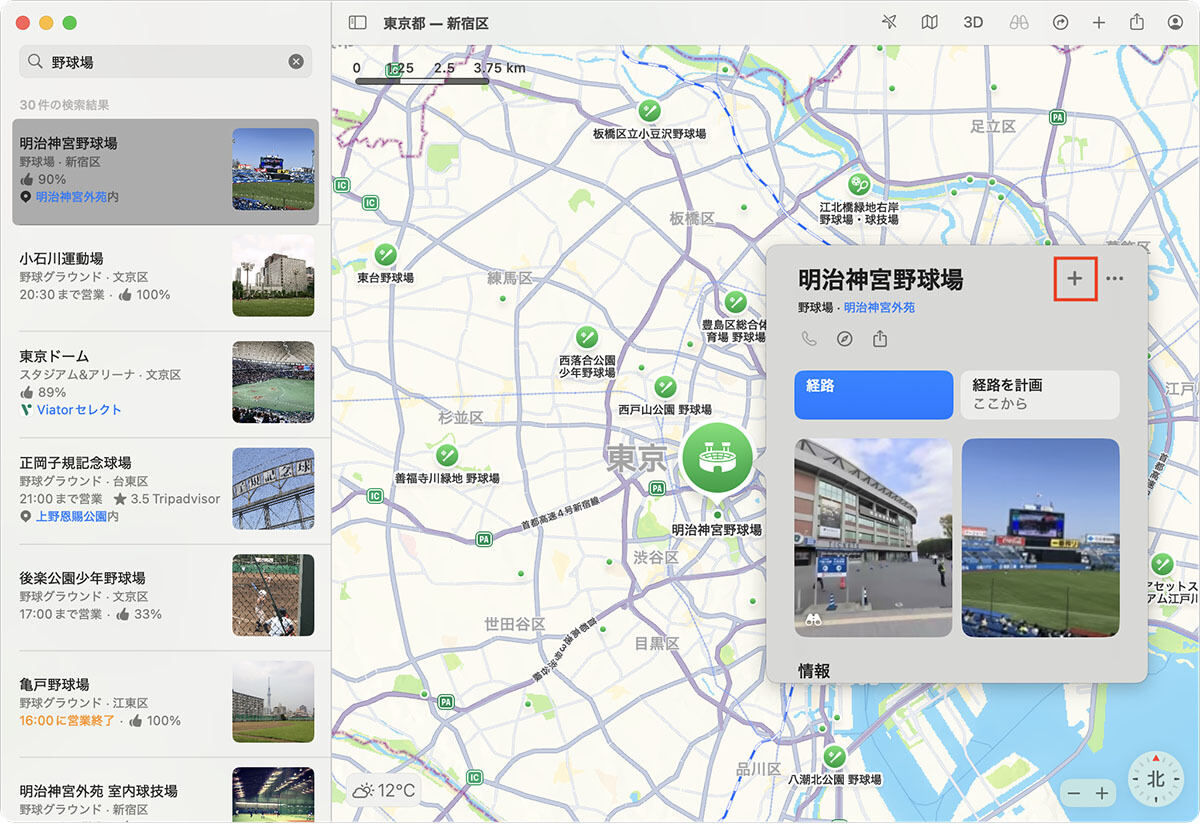Select the 東台野球場 map pin
The width and height of the screenshot is (1200, 824).
pos(386,255)
